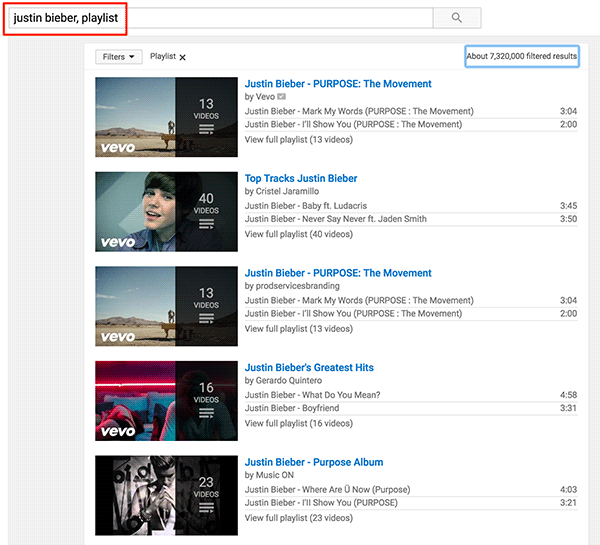The height and width of the screenshot is (545, 600).
Task: Click the 4:58 duration of What Do You Mean?
Action: 568,395
